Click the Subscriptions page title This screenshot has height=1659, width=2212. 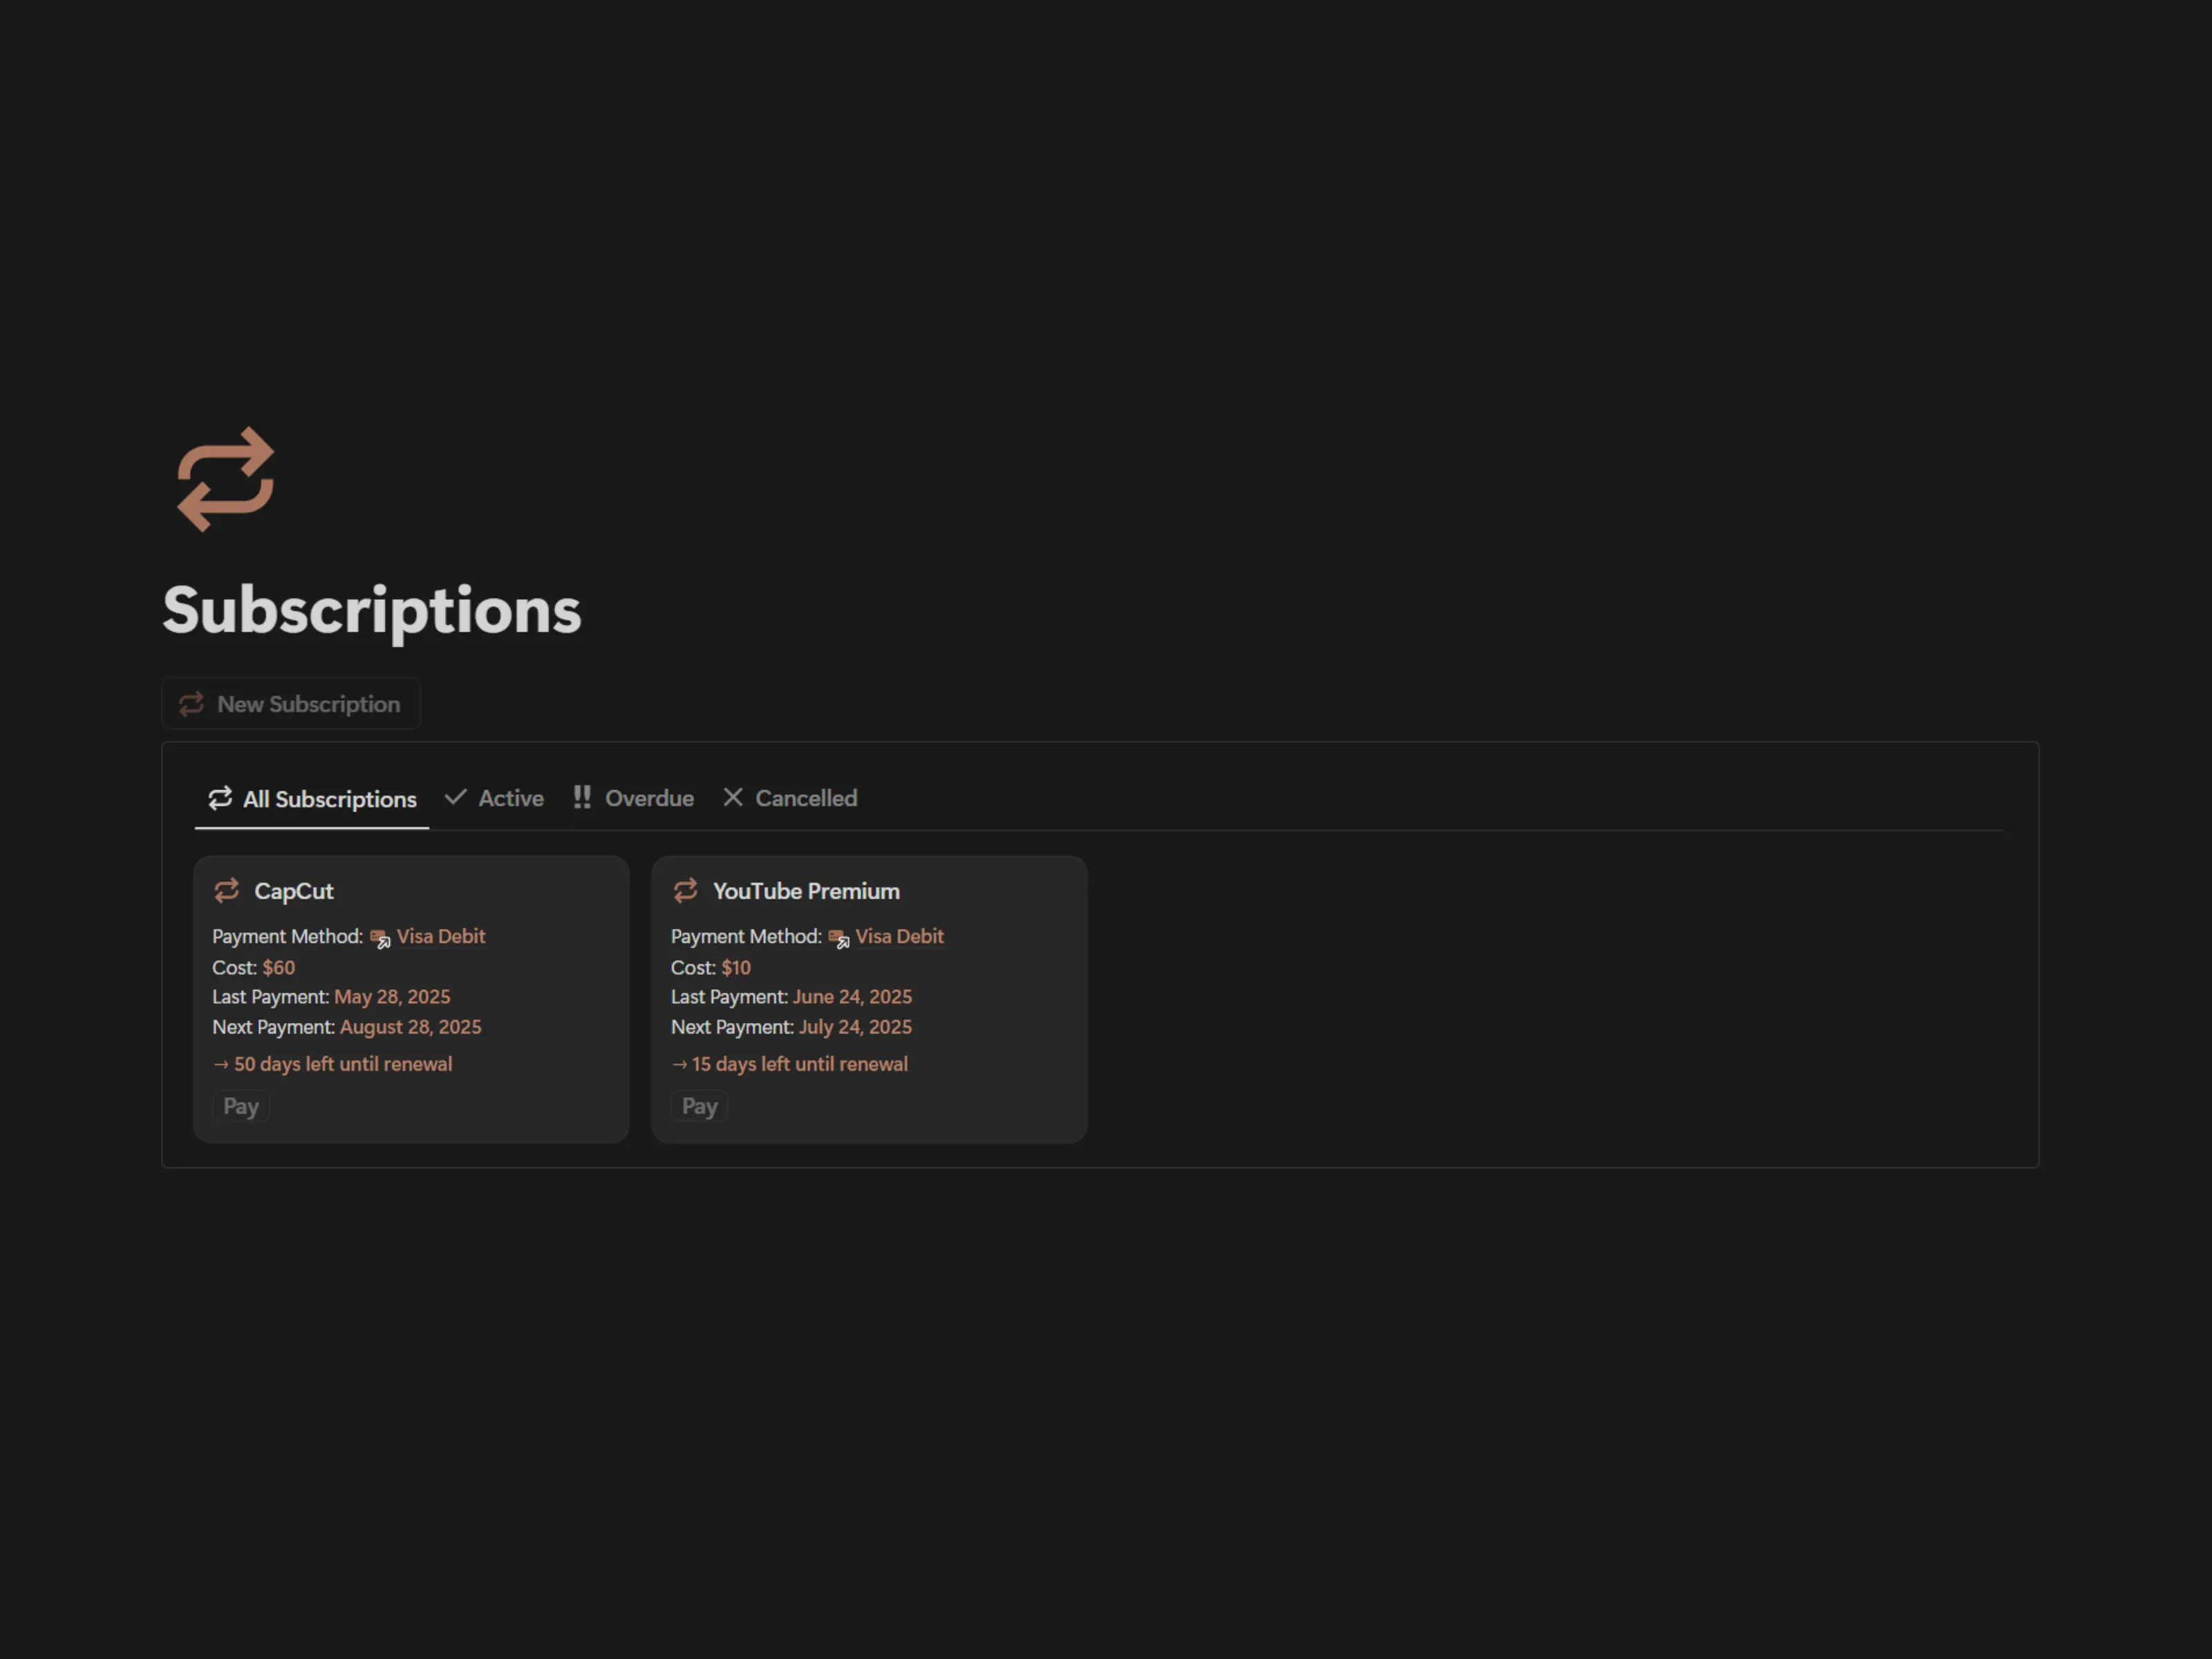point(372,610)
